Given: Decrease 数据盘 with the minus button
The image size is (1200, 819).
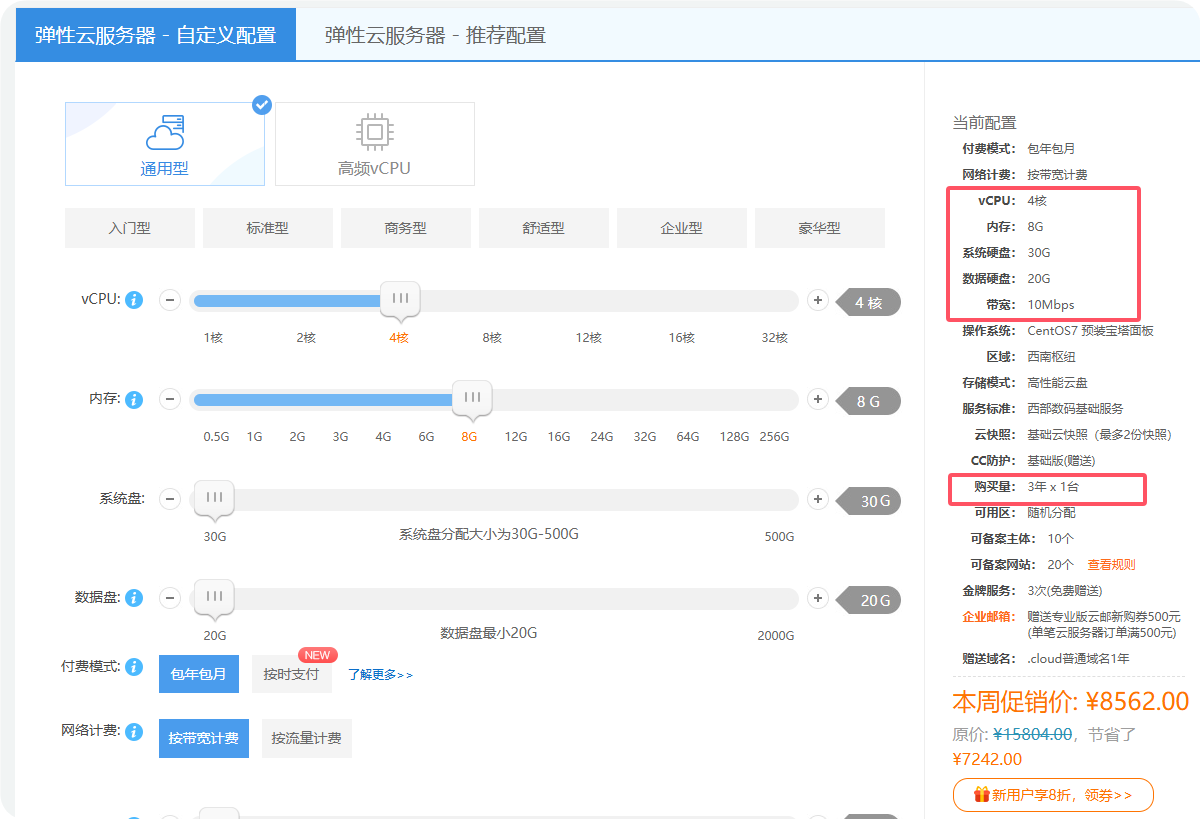Looking at the screenshot, I should [170, 599].
